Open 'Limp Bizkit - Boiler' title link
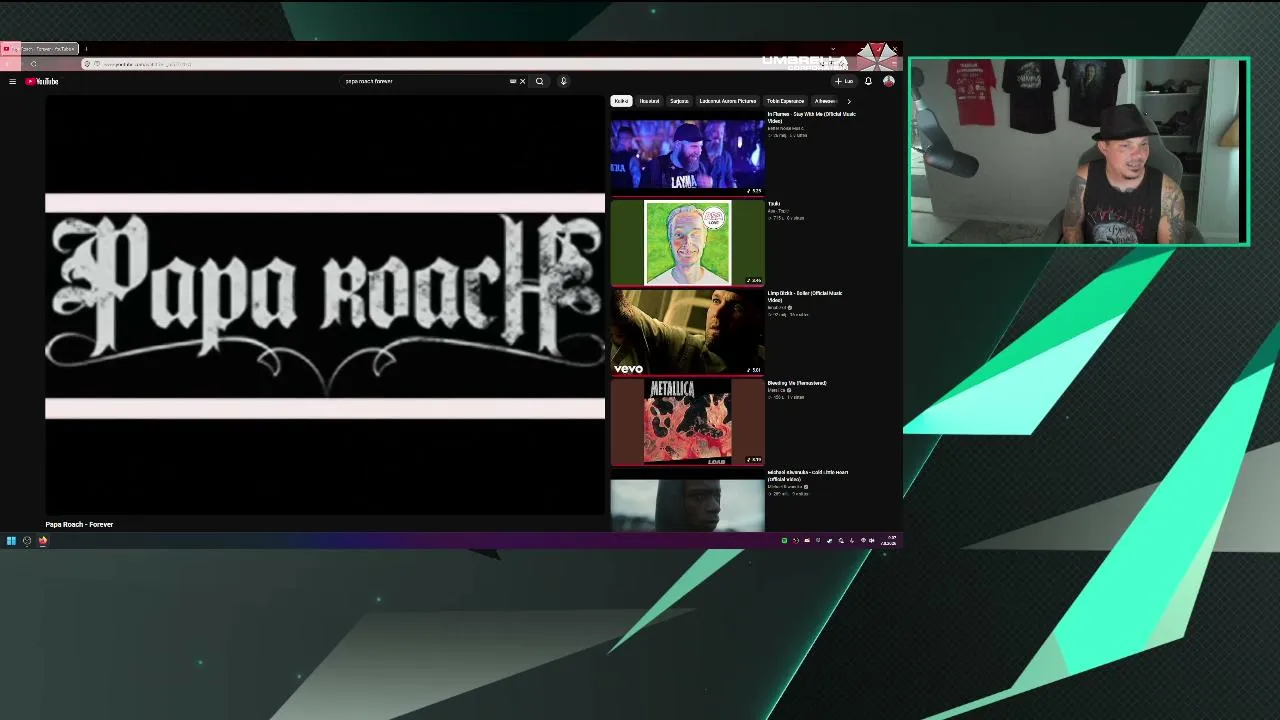1280x720 pixels. pos(805,296)
